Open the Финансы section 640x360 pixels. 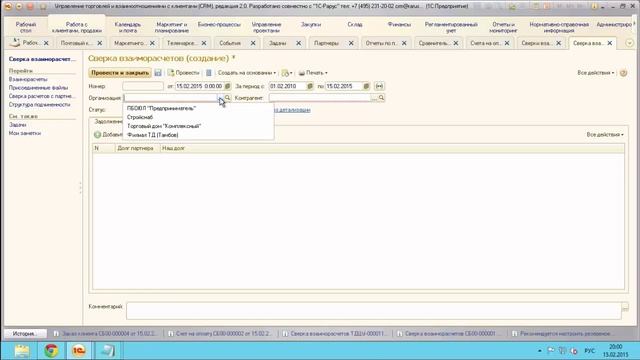click(399, 24)
